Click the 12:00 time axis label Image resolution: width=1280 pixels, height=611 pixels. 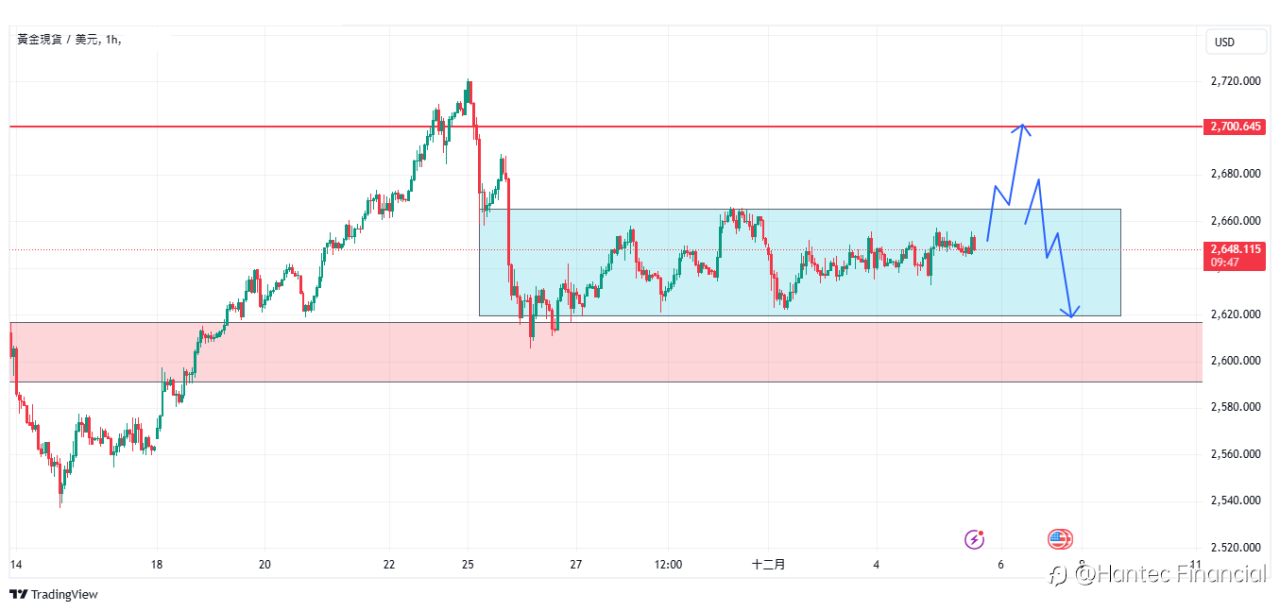tap(668, 565)
